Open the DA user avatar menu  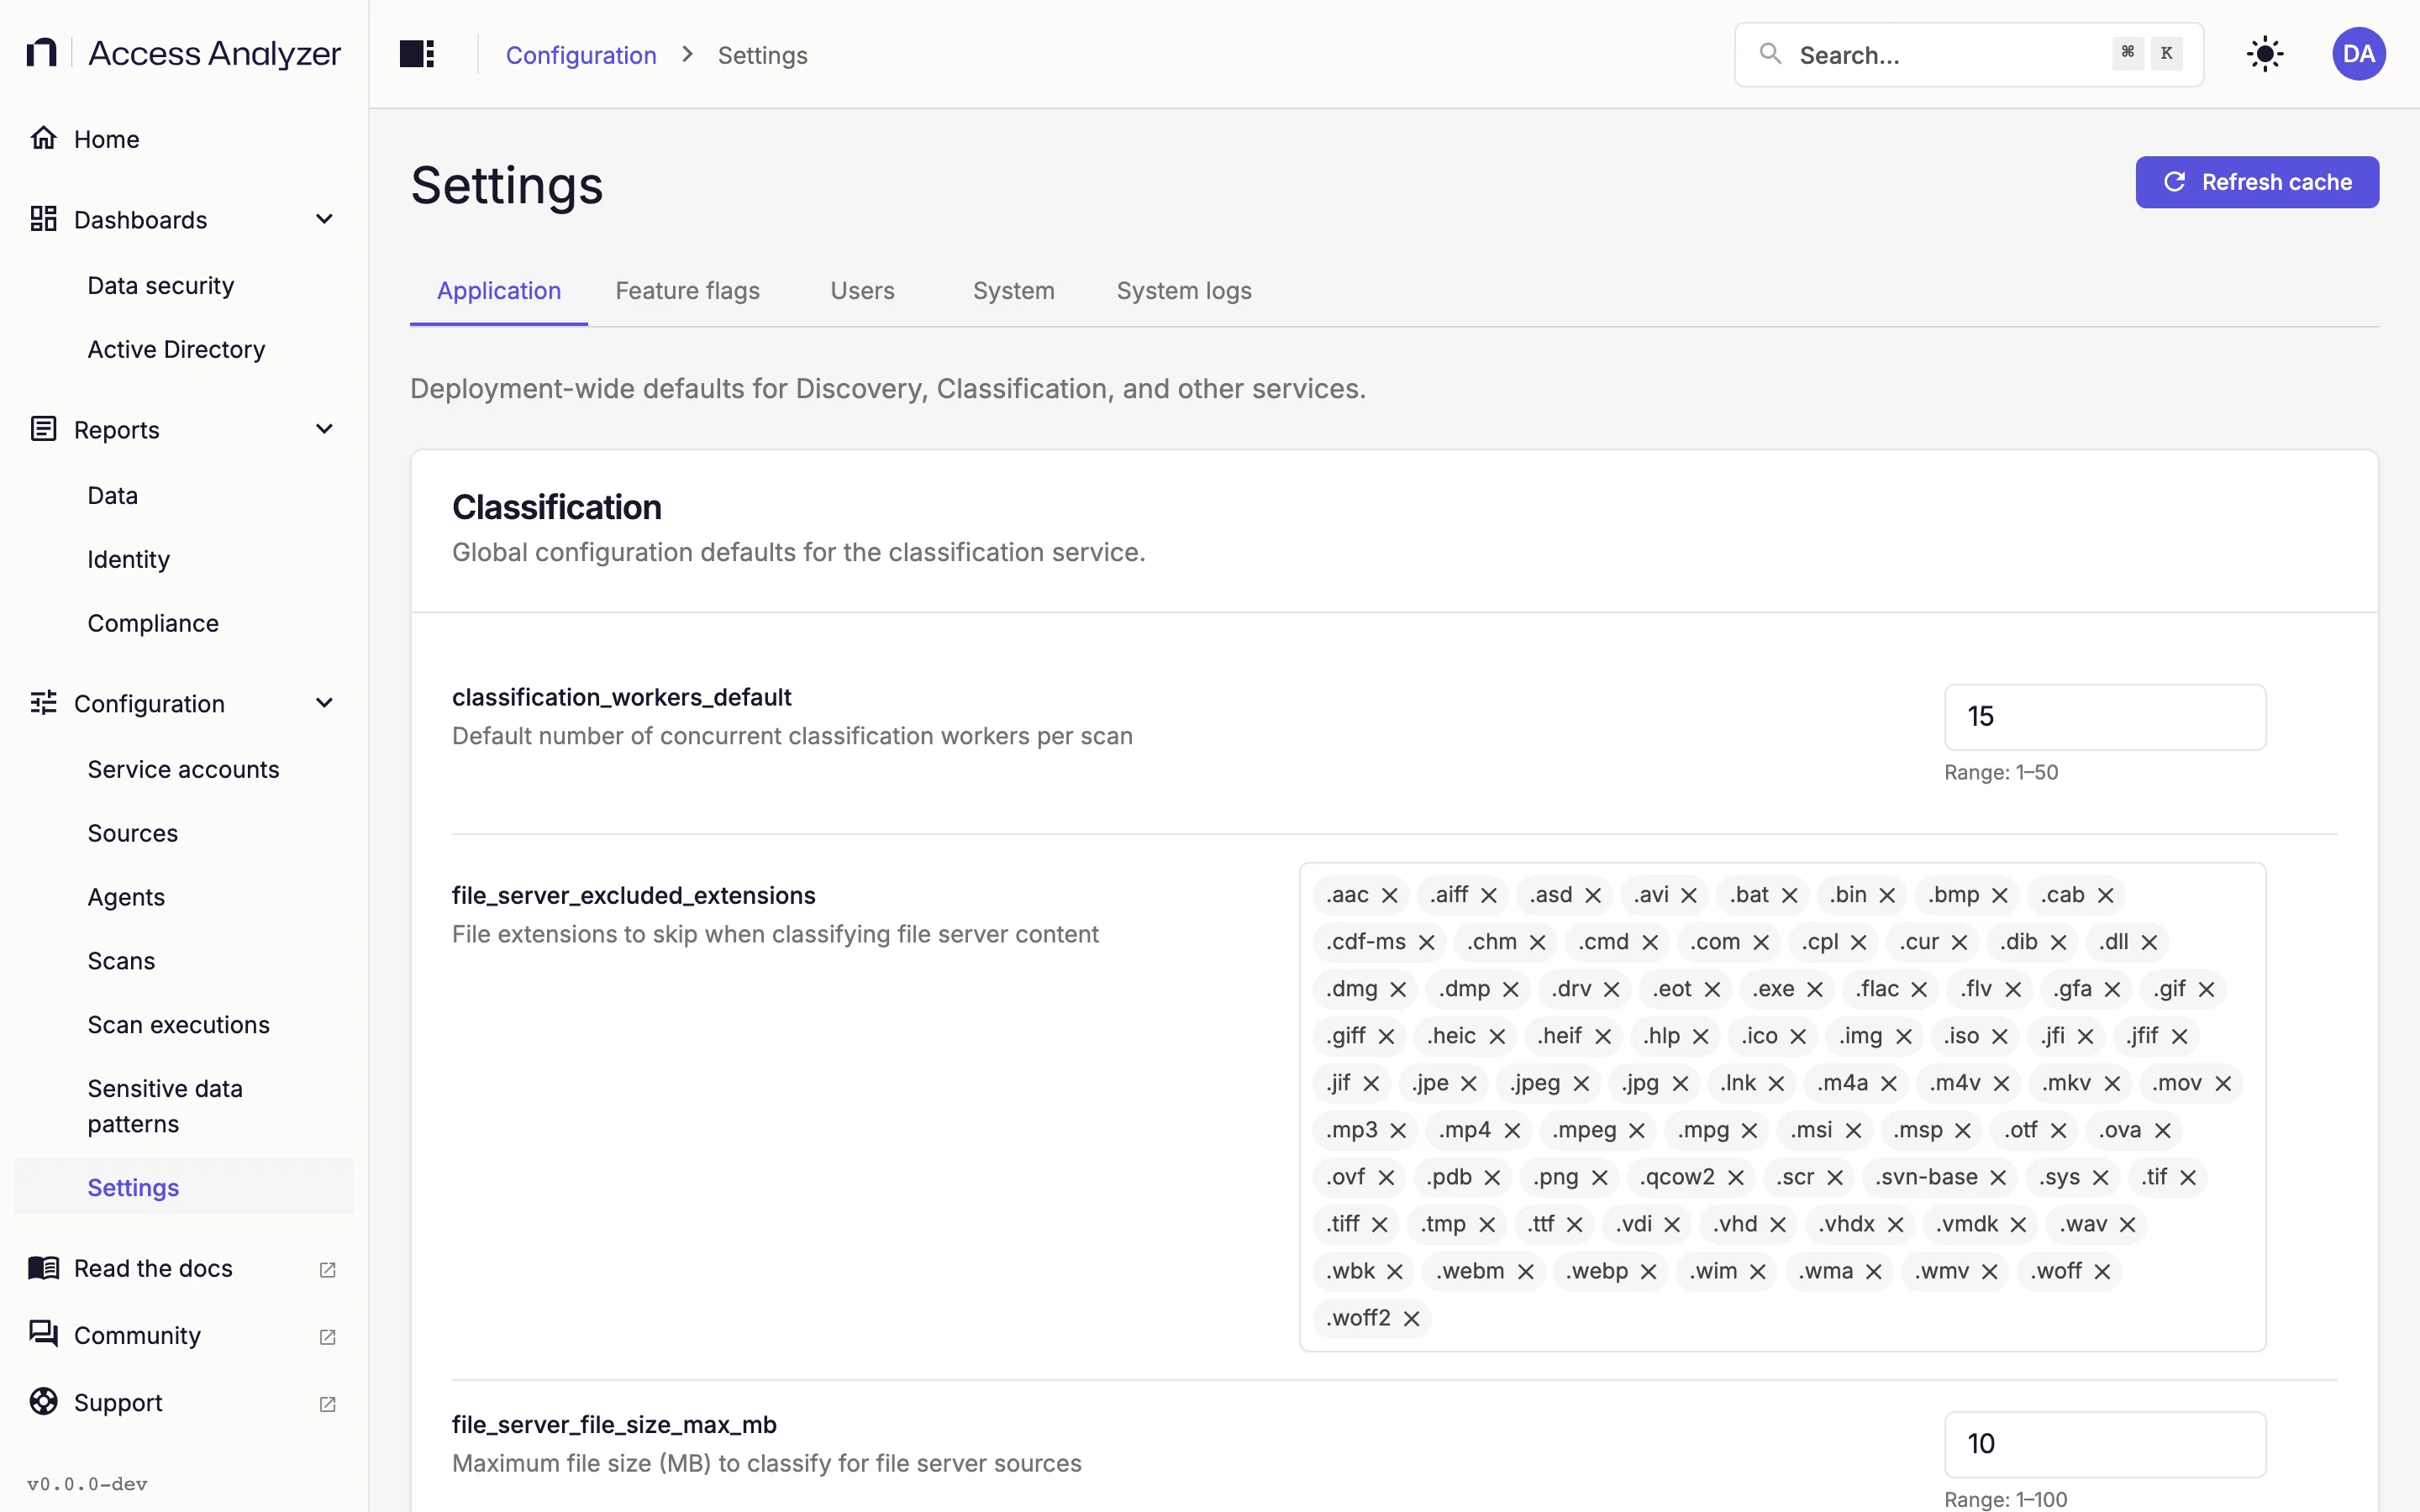click(x=2359, y=54)
